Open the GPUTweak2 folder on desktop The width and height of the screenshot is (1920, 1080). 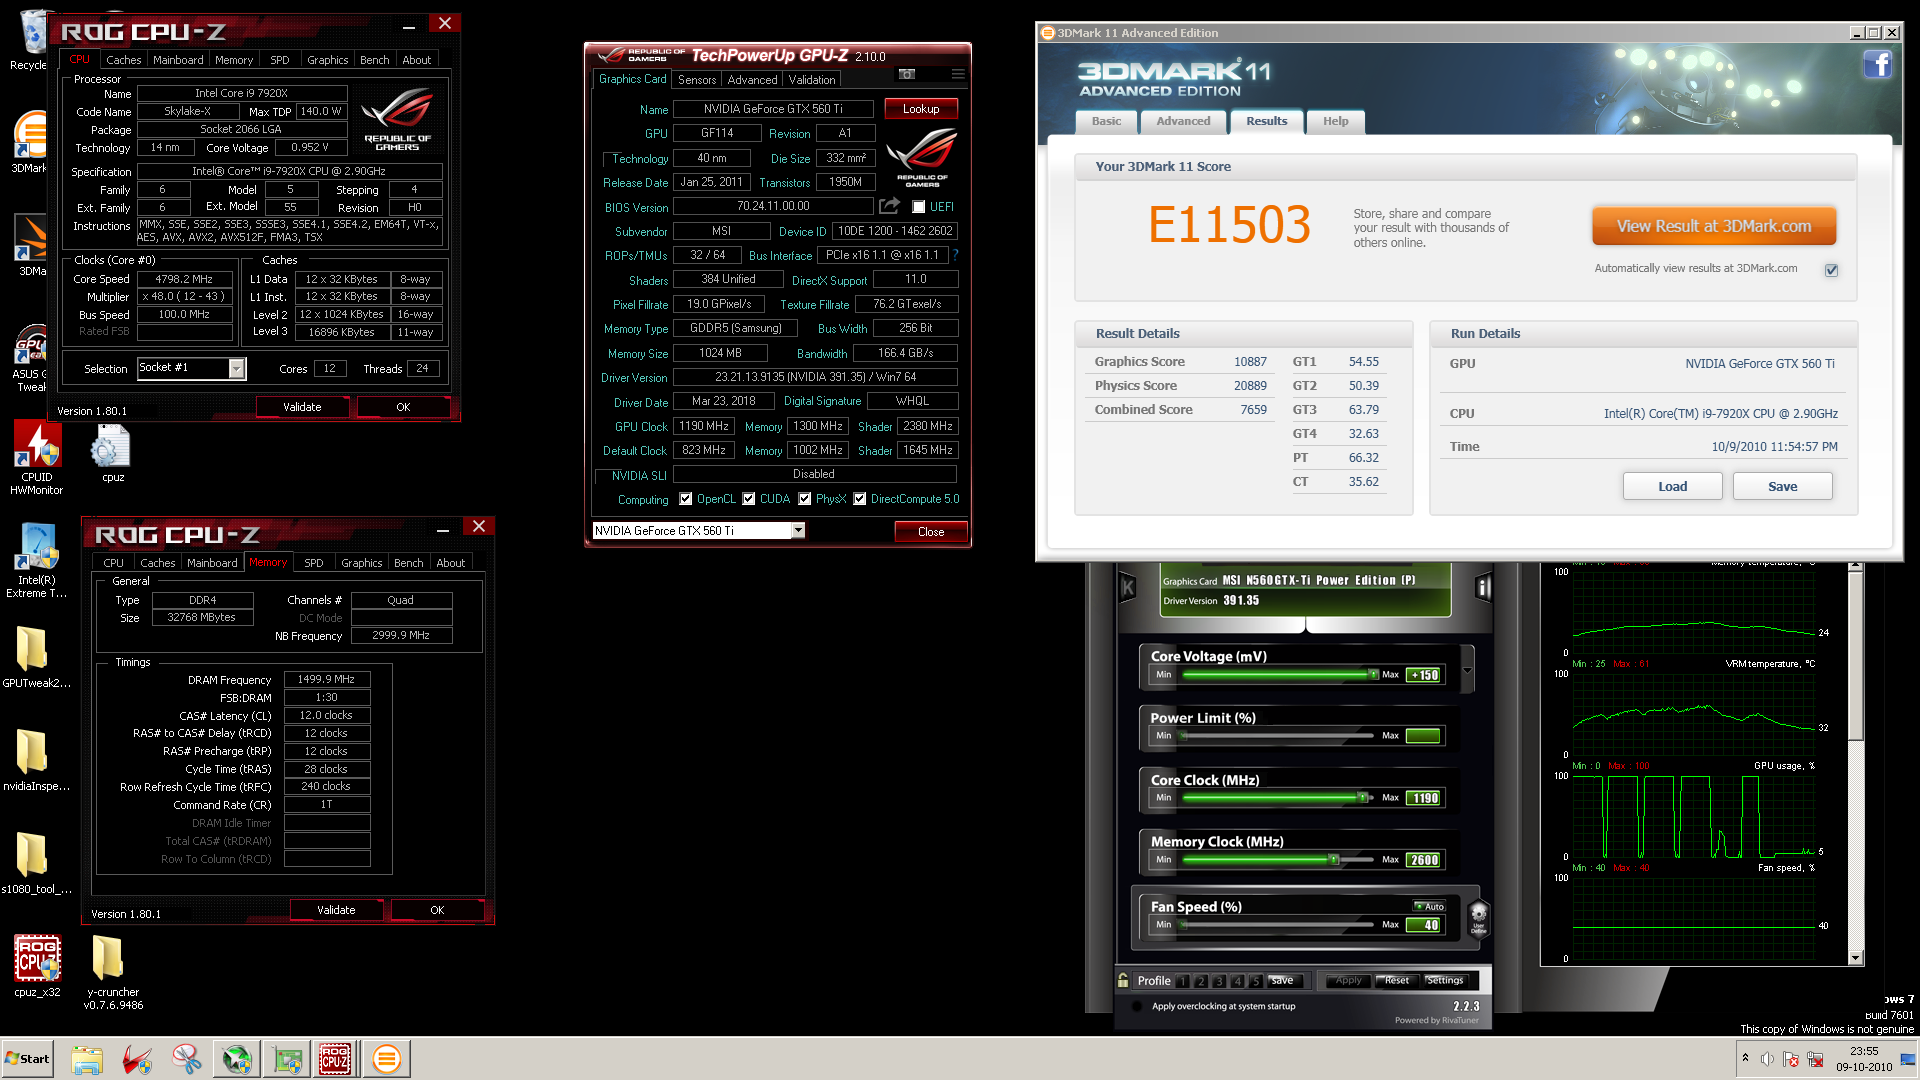(x=35, y=658)
